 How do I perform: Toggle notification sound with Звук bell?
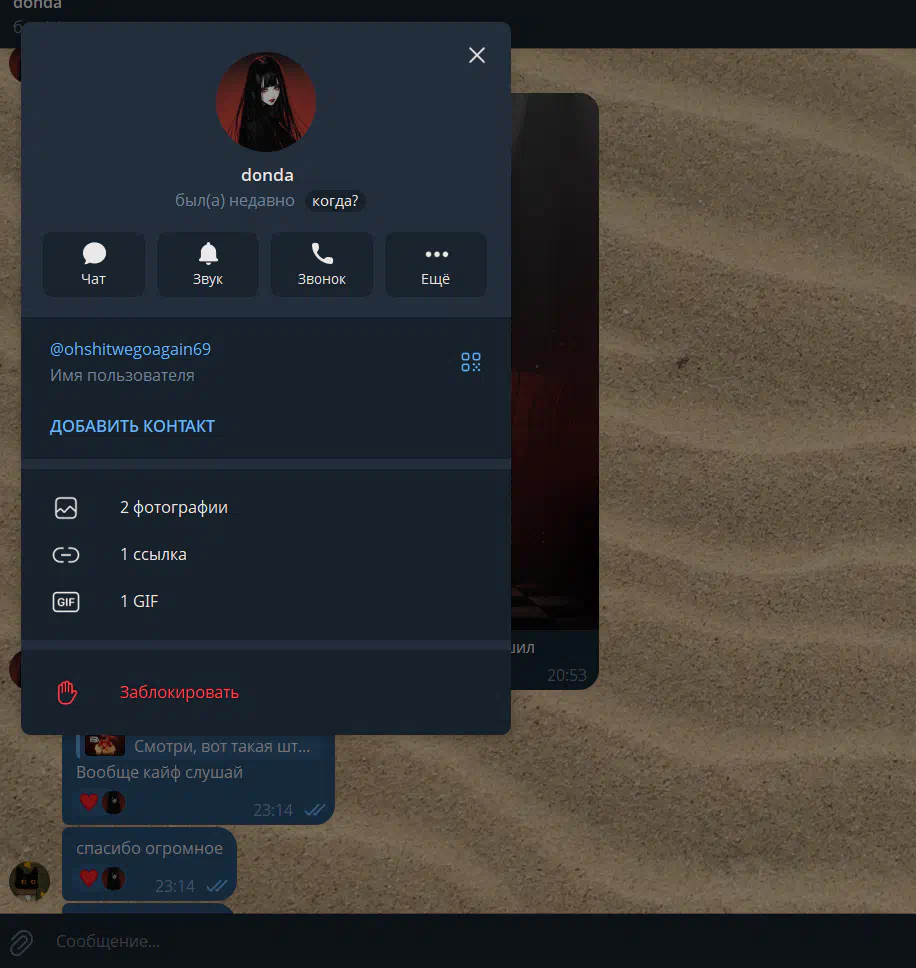[208, 265]
